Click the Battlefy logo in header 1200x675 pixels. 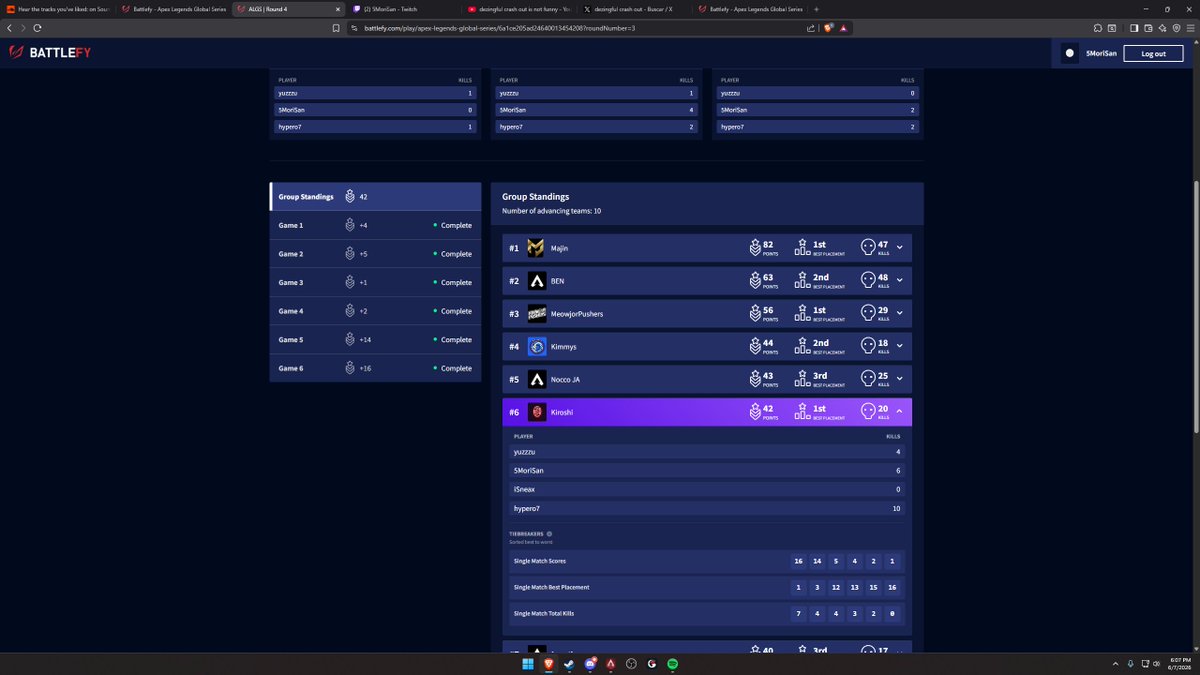coord(49,53)
